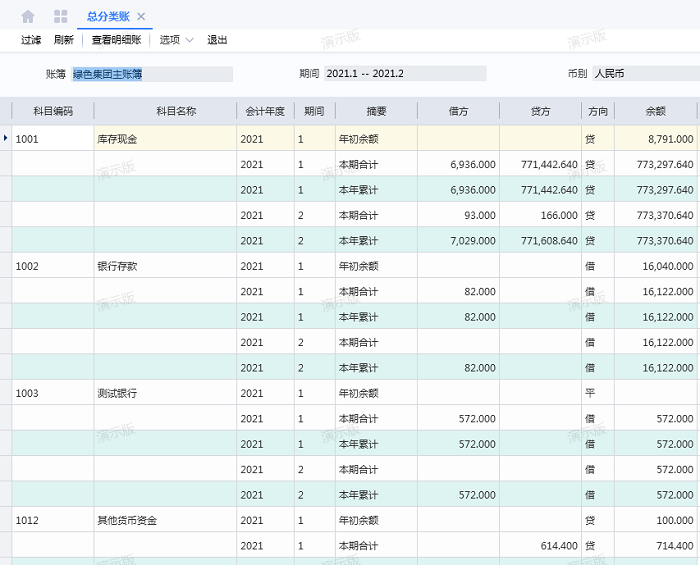Viewport: 700px width, 565px height.
Task: Refresh the ledger with 刷新
Action: point(63,40)
